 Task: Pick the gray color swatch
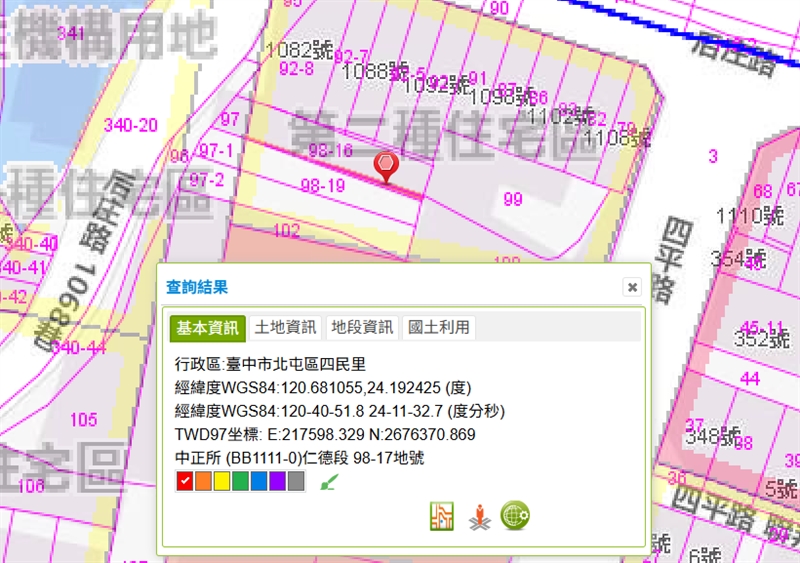click(295, 482)
